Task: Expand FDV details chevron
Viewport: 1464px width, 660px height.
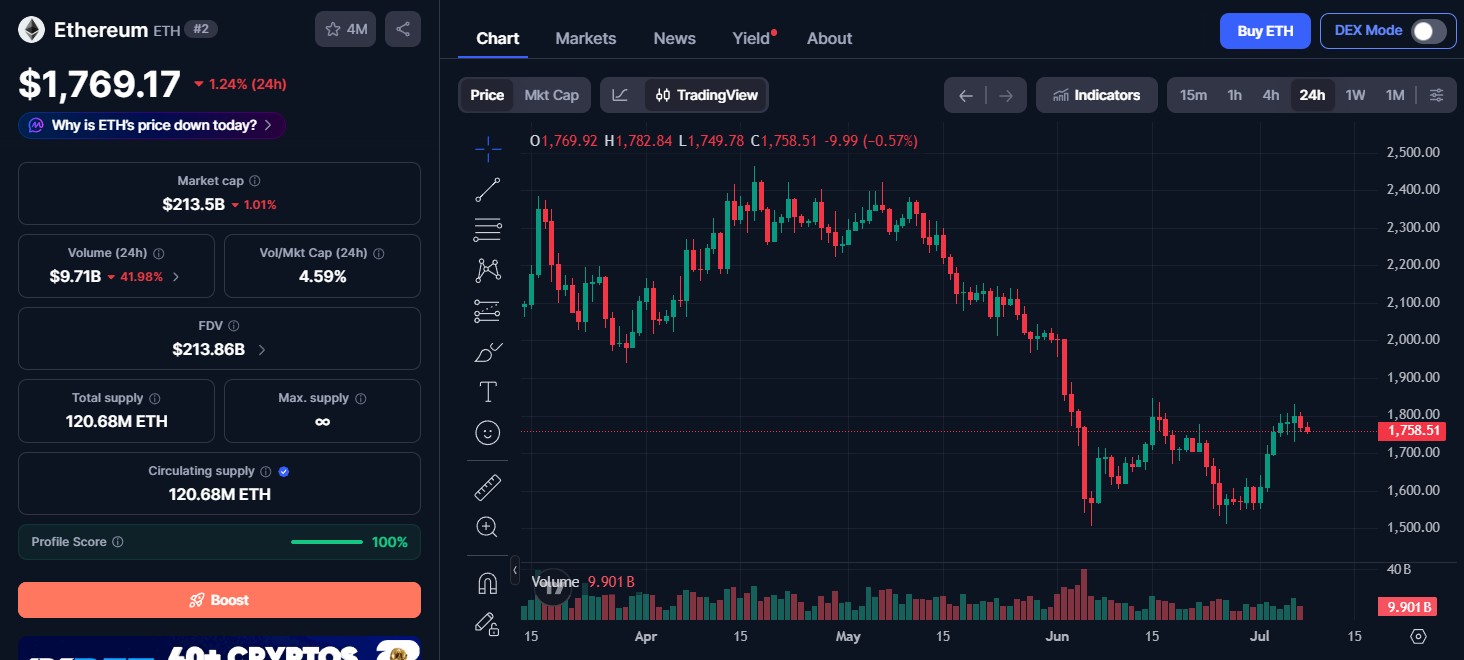Action: point(262,350)
